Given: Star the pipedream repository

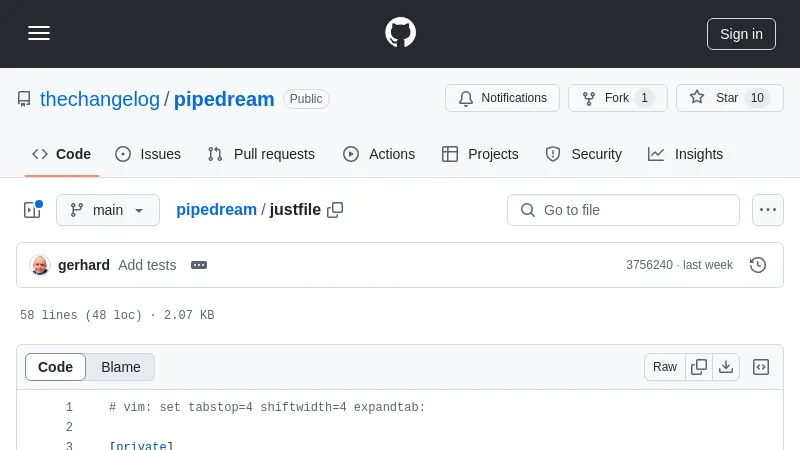Looking at the screenshot, I should 729,98.
